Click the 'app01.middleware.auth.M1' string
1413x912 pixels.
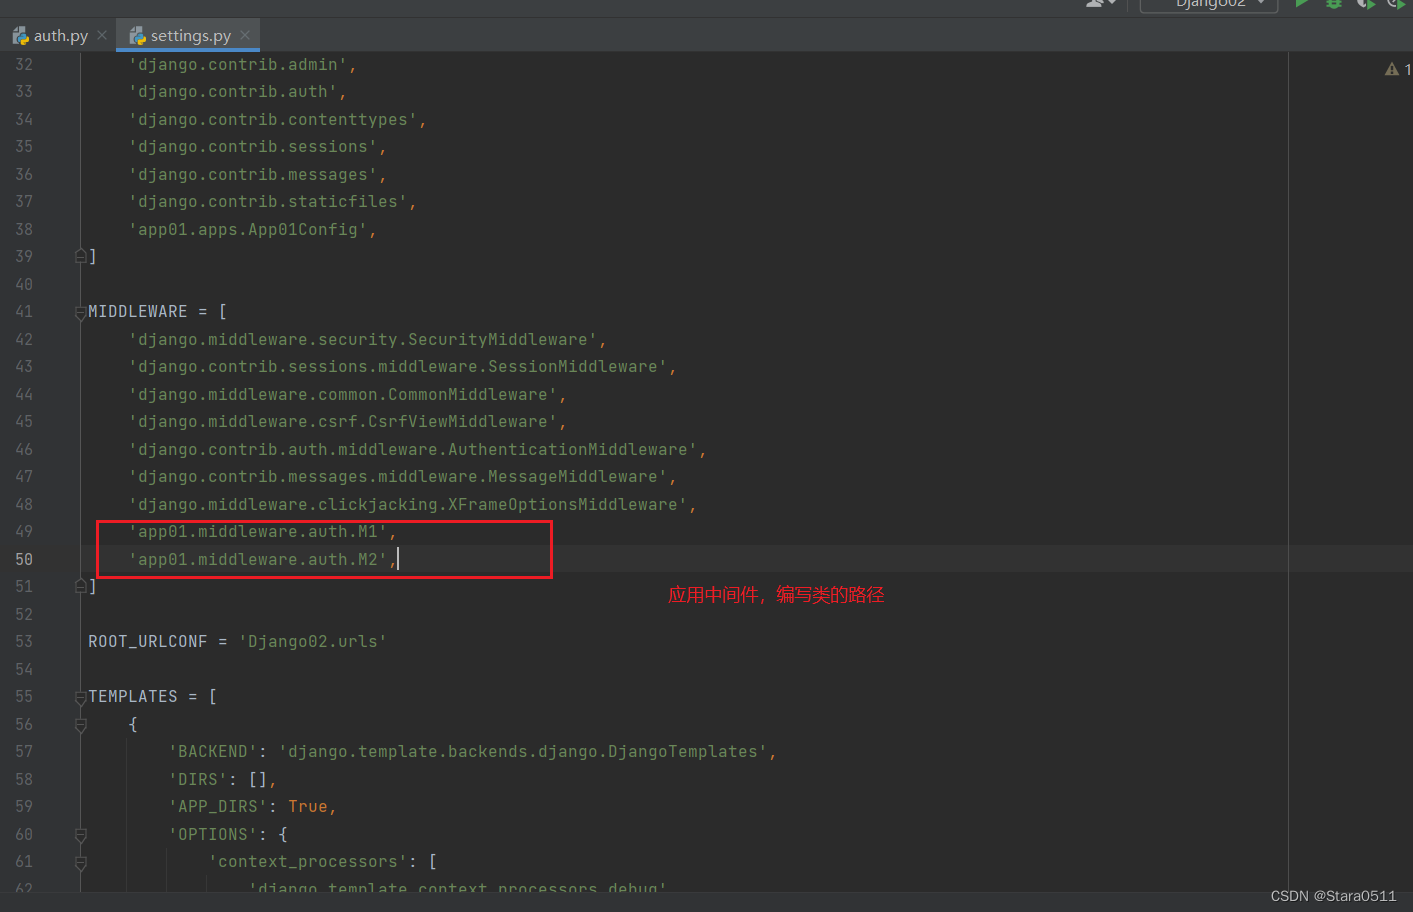(258, 532)
